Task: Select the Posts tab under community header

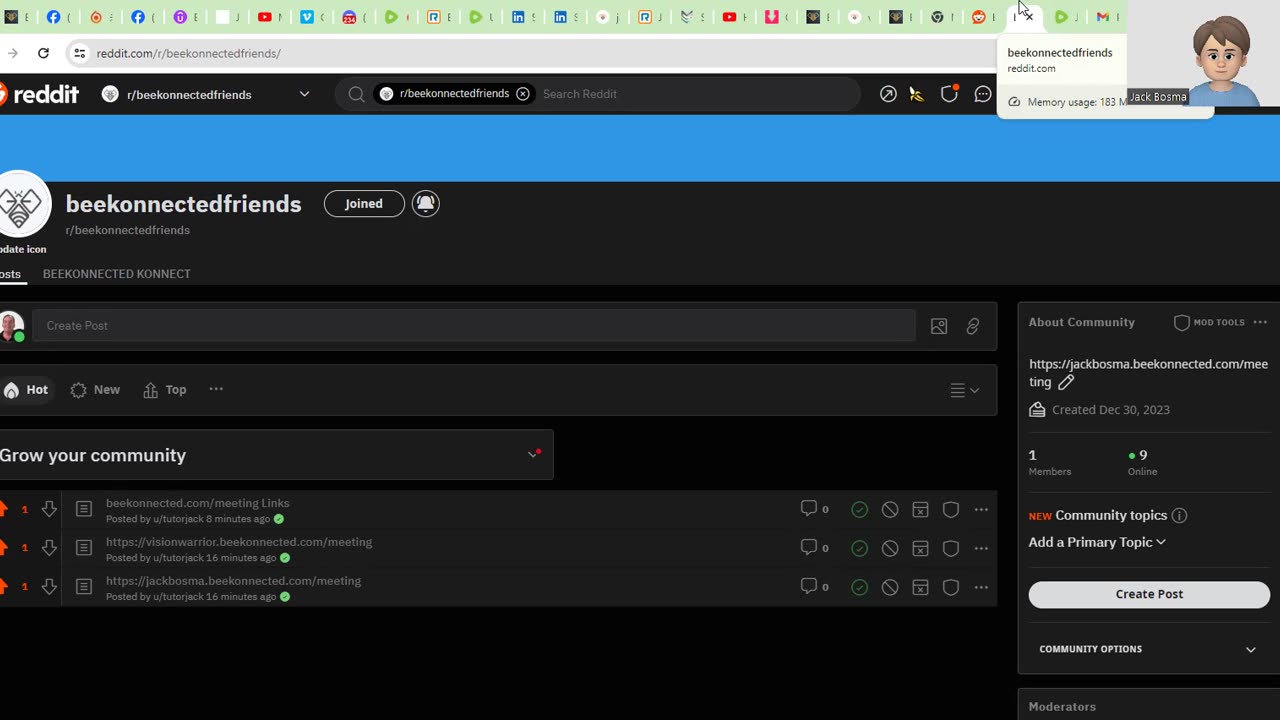Action: pyautogui.click(x=10, y=274)
